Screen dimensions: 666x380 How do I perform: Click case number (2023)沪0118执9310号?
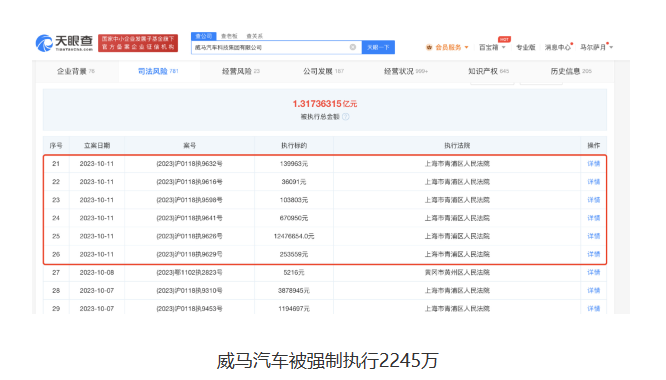tap(189, 290)
